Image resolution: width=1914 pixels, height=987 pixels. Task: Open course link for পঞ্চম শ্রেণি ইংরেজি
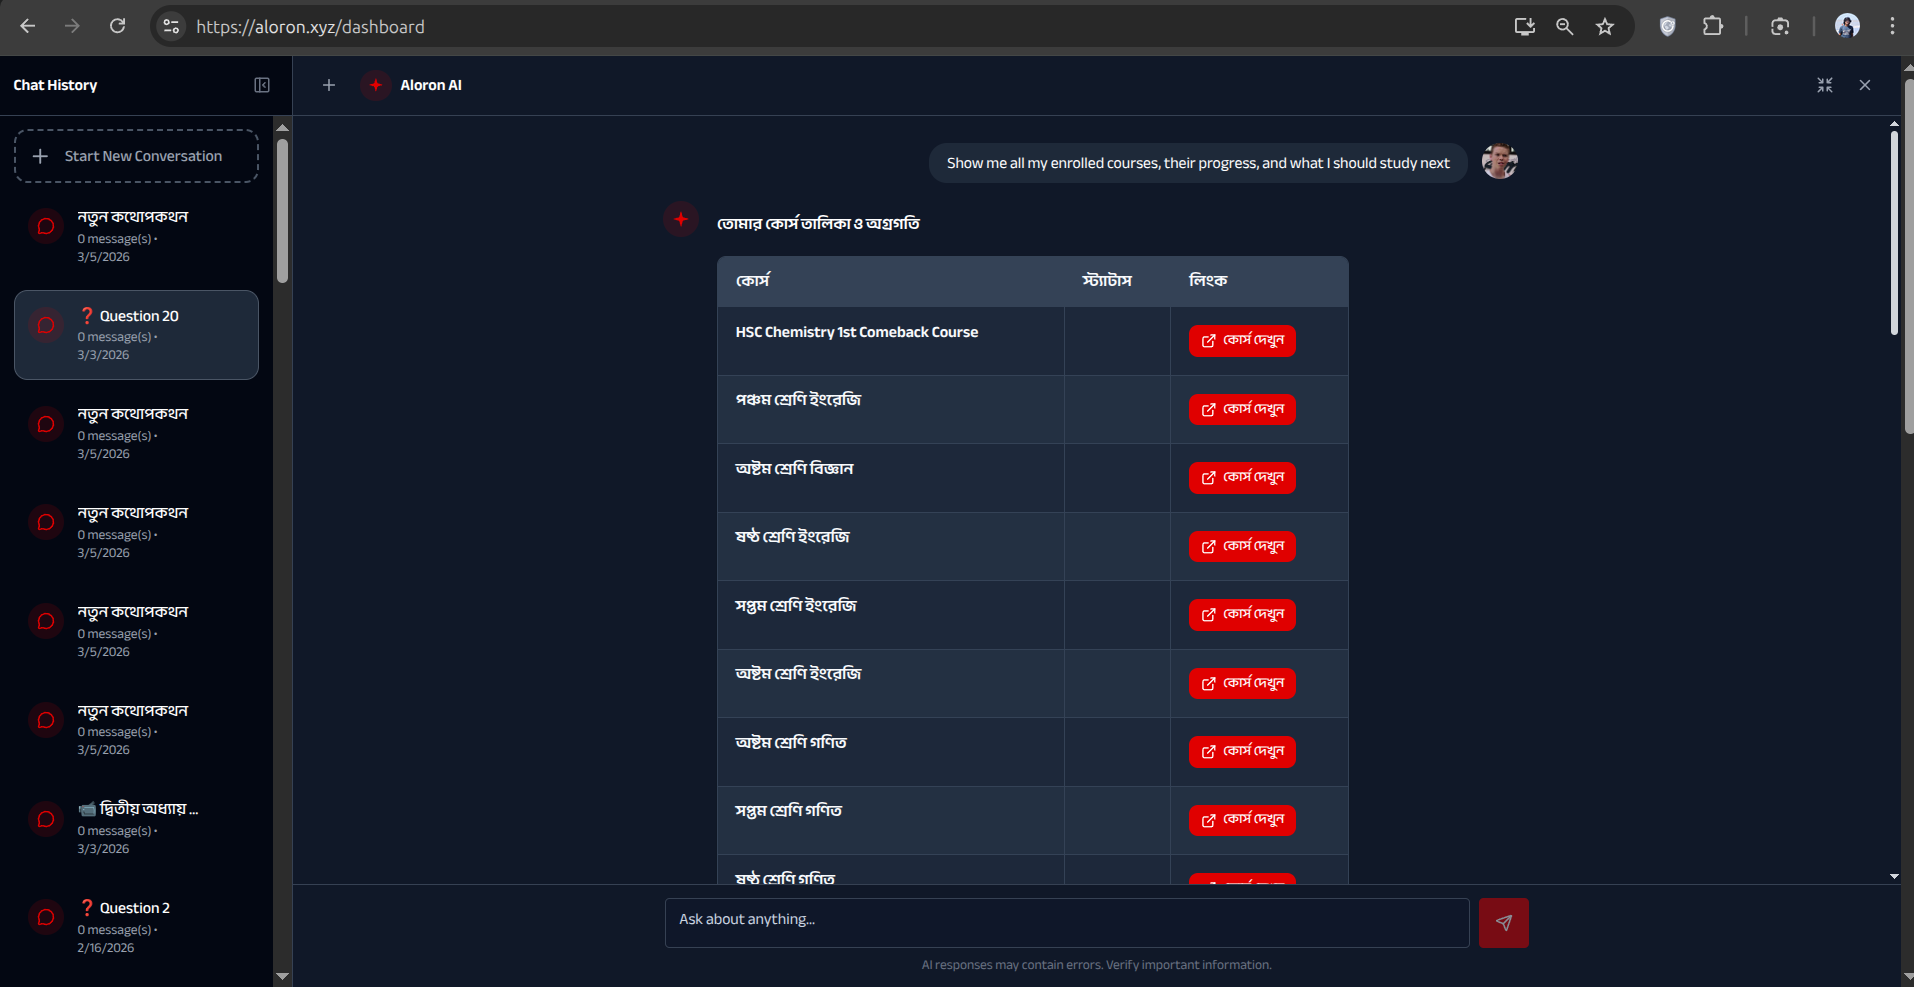tap(1242, 409)
